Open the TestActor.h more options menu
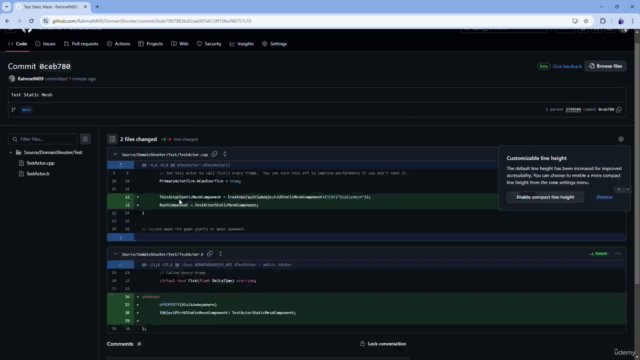Viewport: 640px width, 360px height. tap(618, 254)
